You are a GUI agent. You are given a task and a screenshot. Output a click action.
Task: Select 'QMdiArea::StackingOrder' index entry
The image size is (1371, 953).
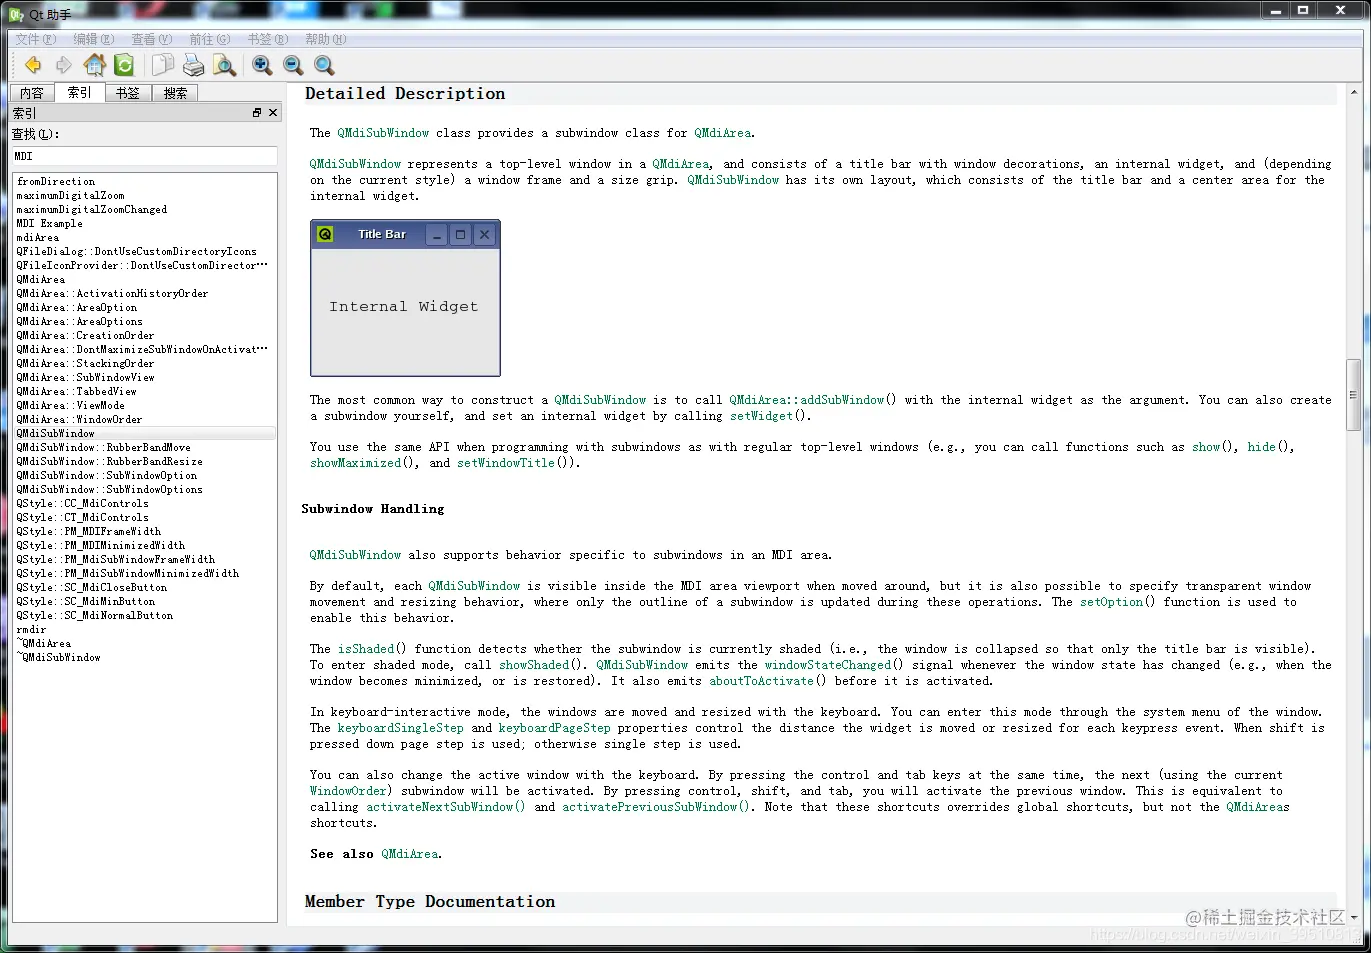pyautogui.click(x=85, y=364)
